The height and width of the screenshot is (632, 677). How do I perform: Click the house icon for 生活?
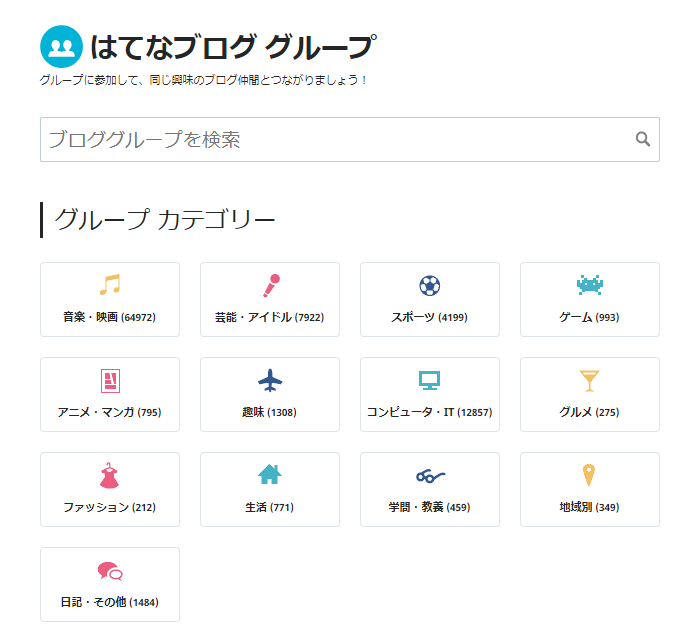pyautogui.click(x=269, y=474)
